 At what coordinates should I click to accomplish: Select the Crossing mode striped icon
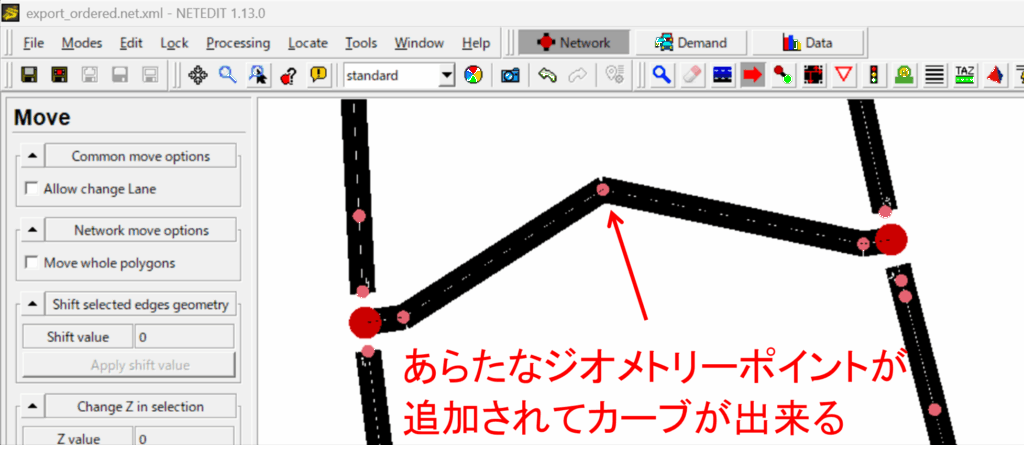(x=935, y=75)
